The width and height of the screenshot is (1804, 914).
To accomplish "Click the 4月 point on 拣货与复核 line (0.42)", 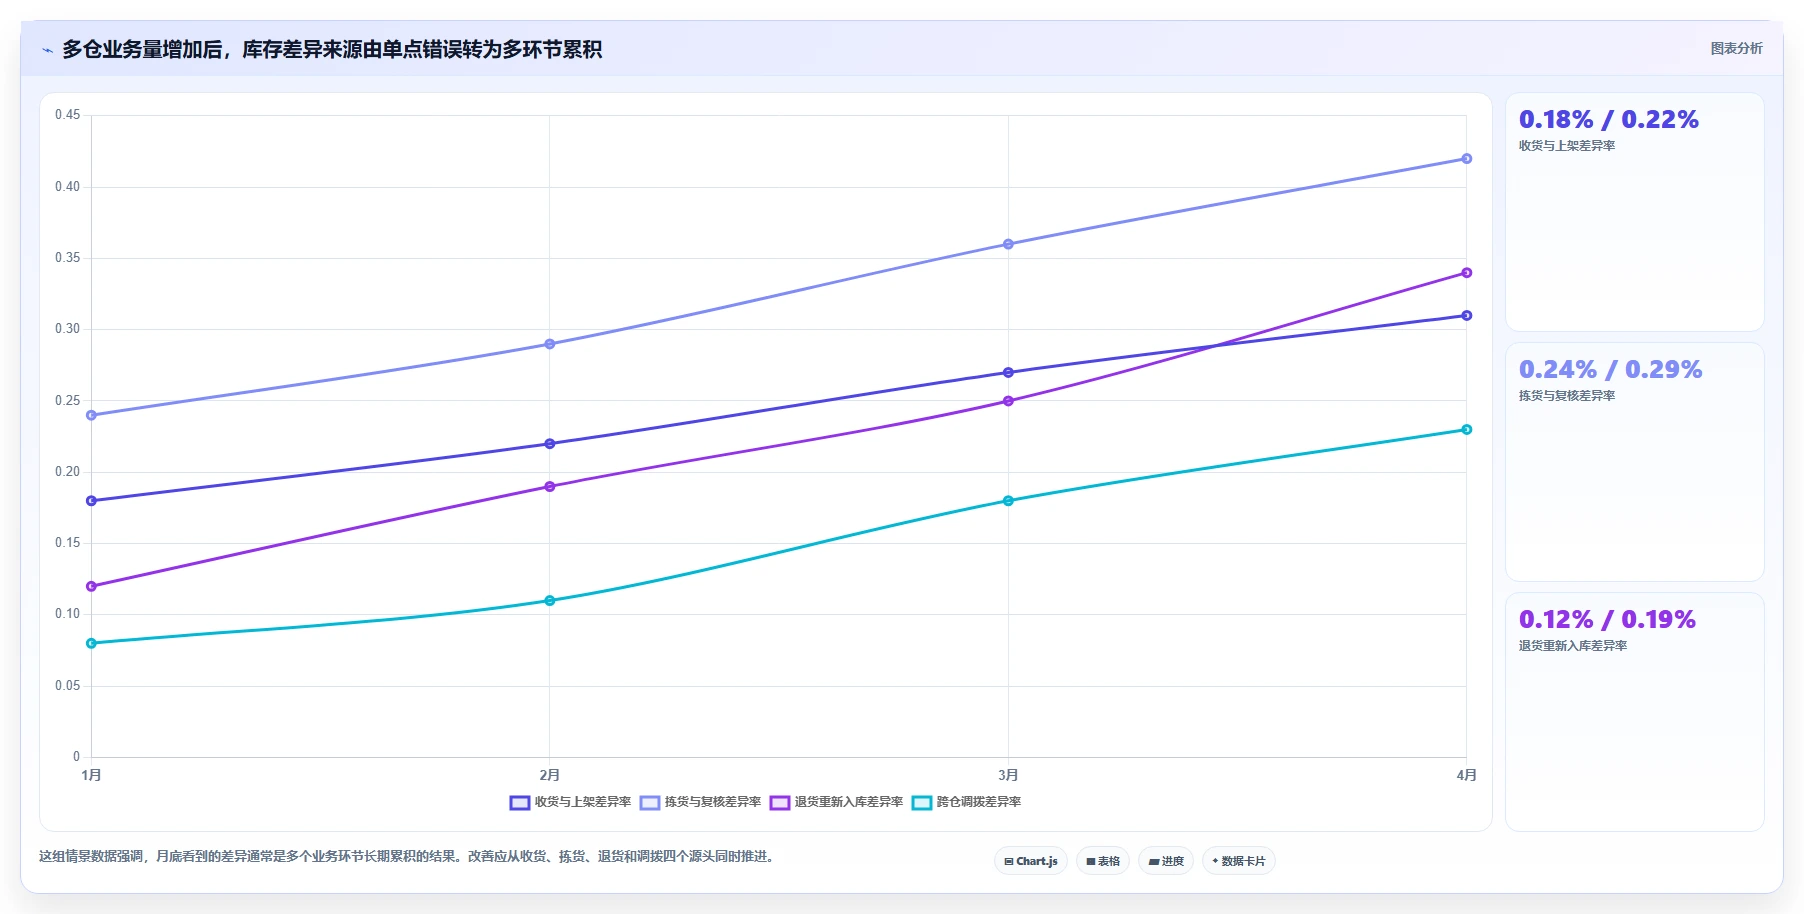I will click(1467, 159).
